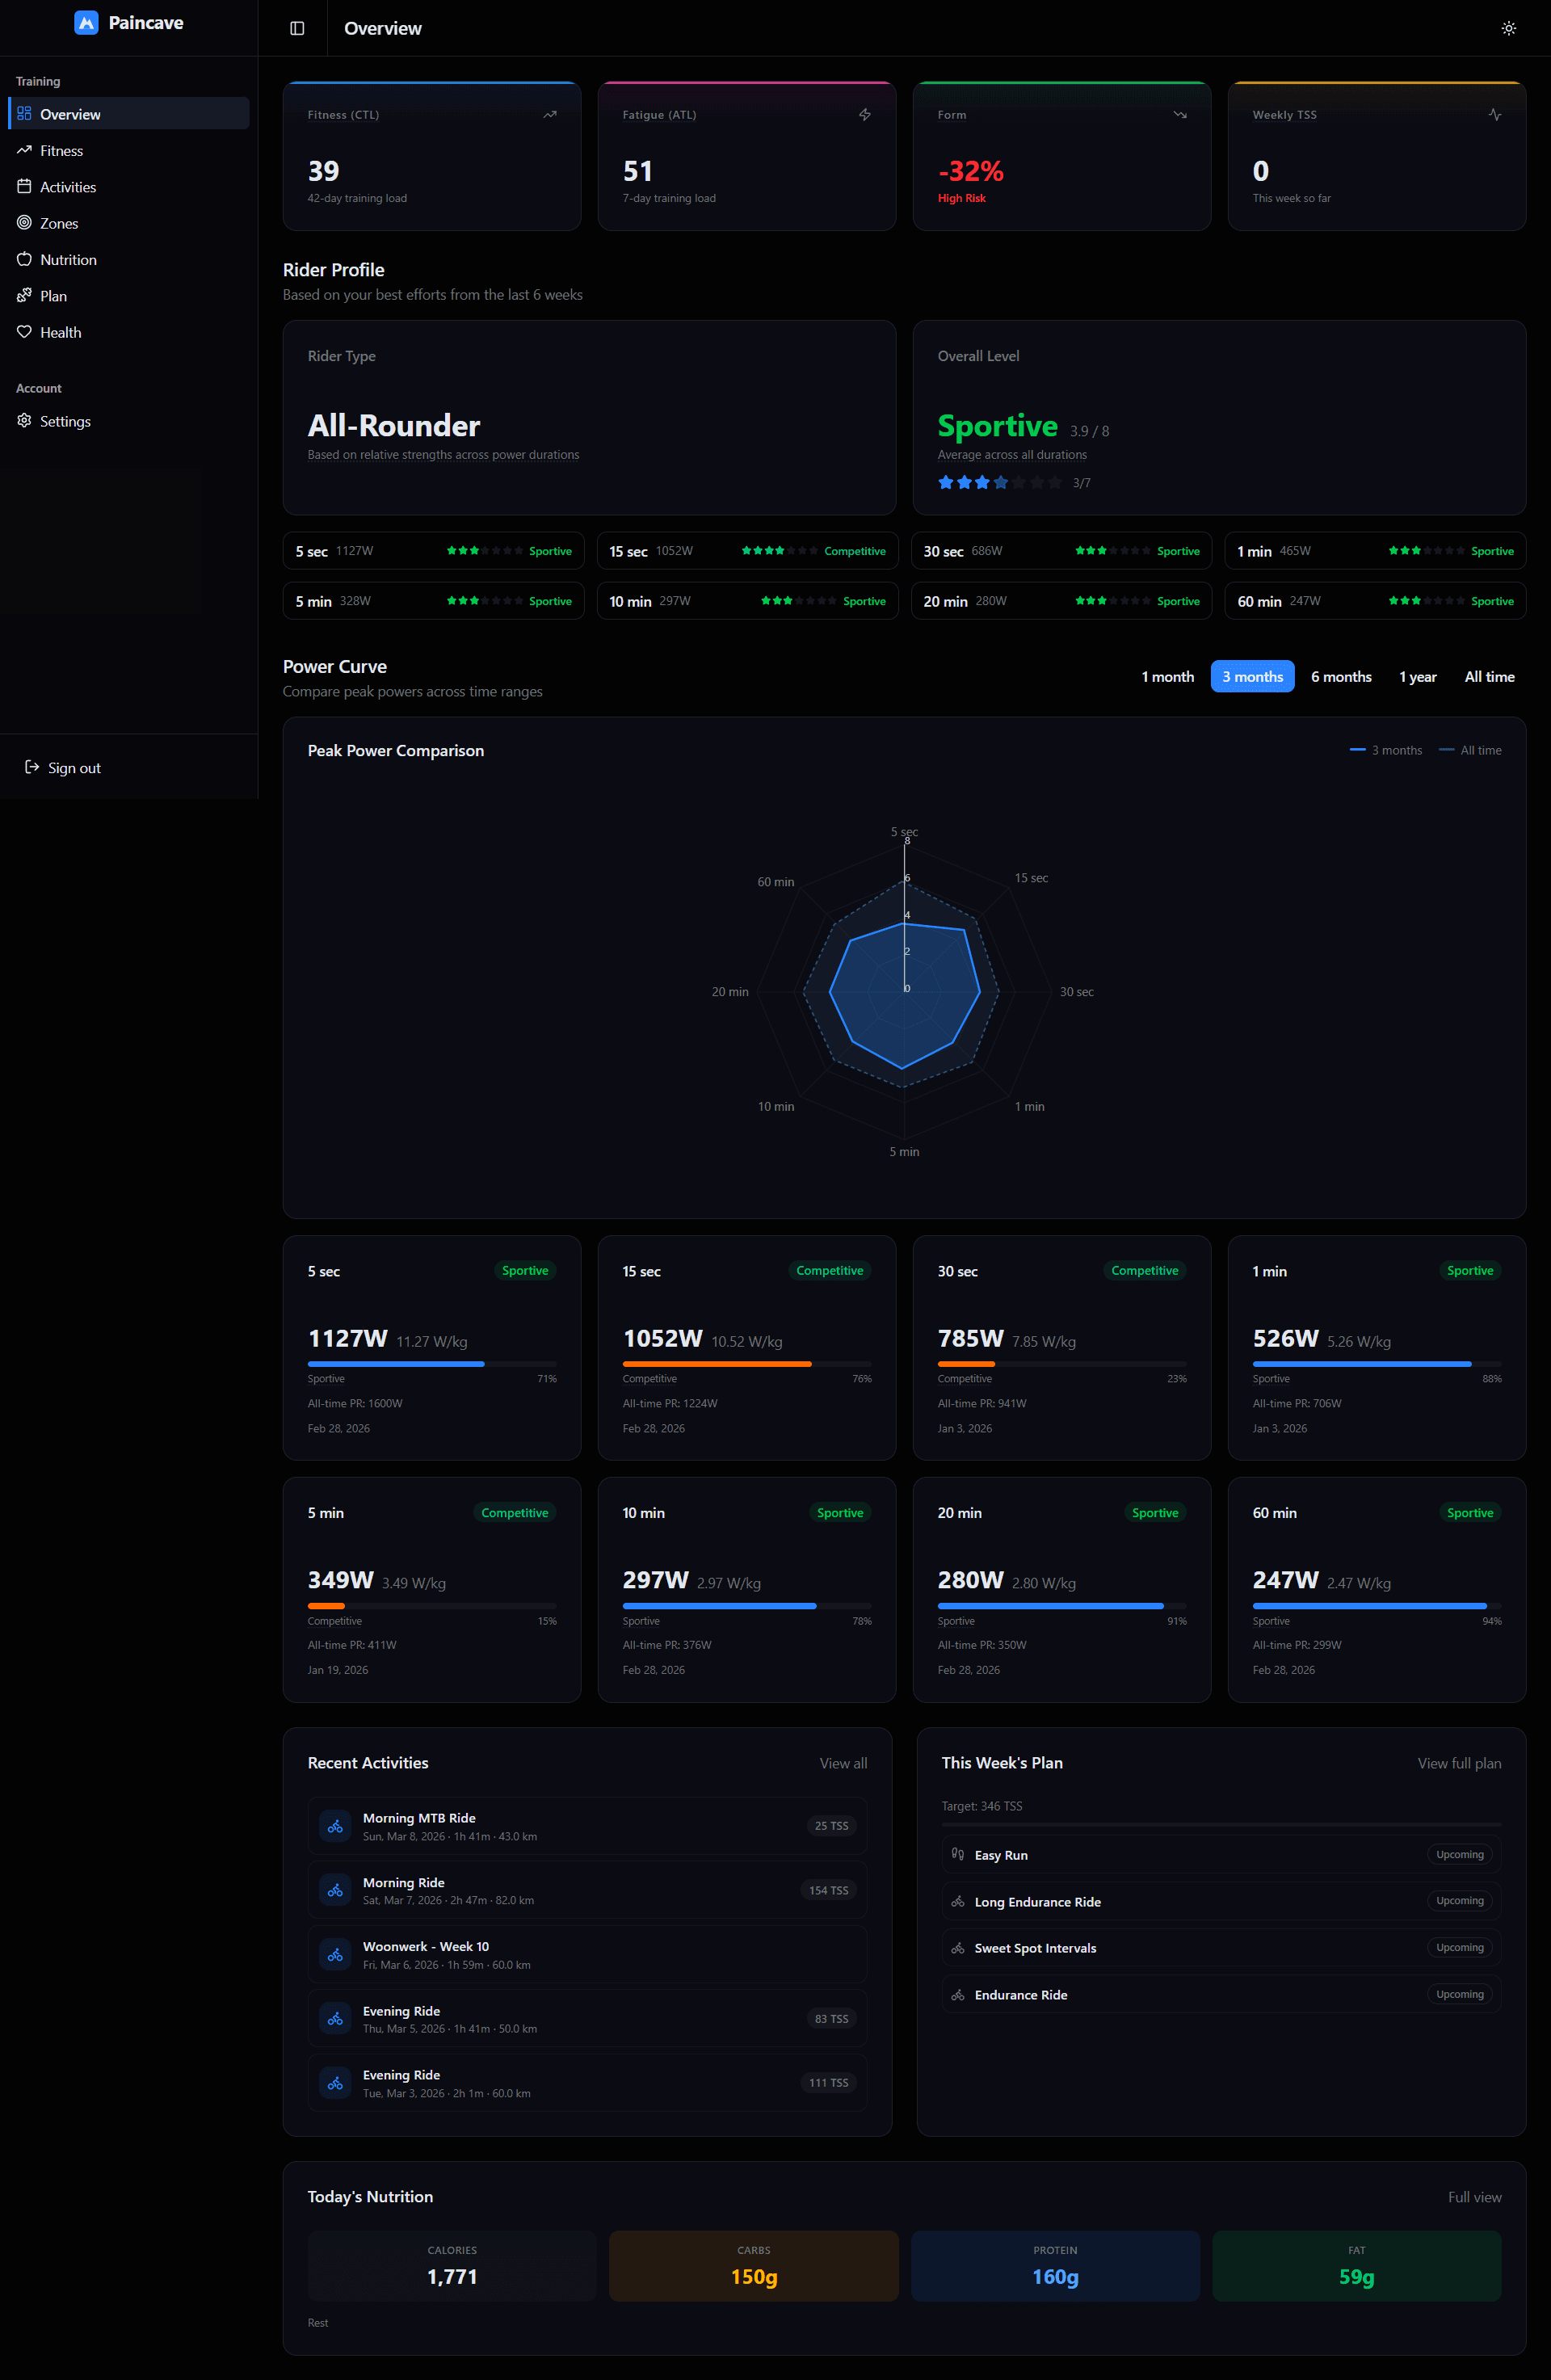This screenshot has width=1551, height=2380.
Task: Open View full plan for this week
Action: tap(1458, 1763)
